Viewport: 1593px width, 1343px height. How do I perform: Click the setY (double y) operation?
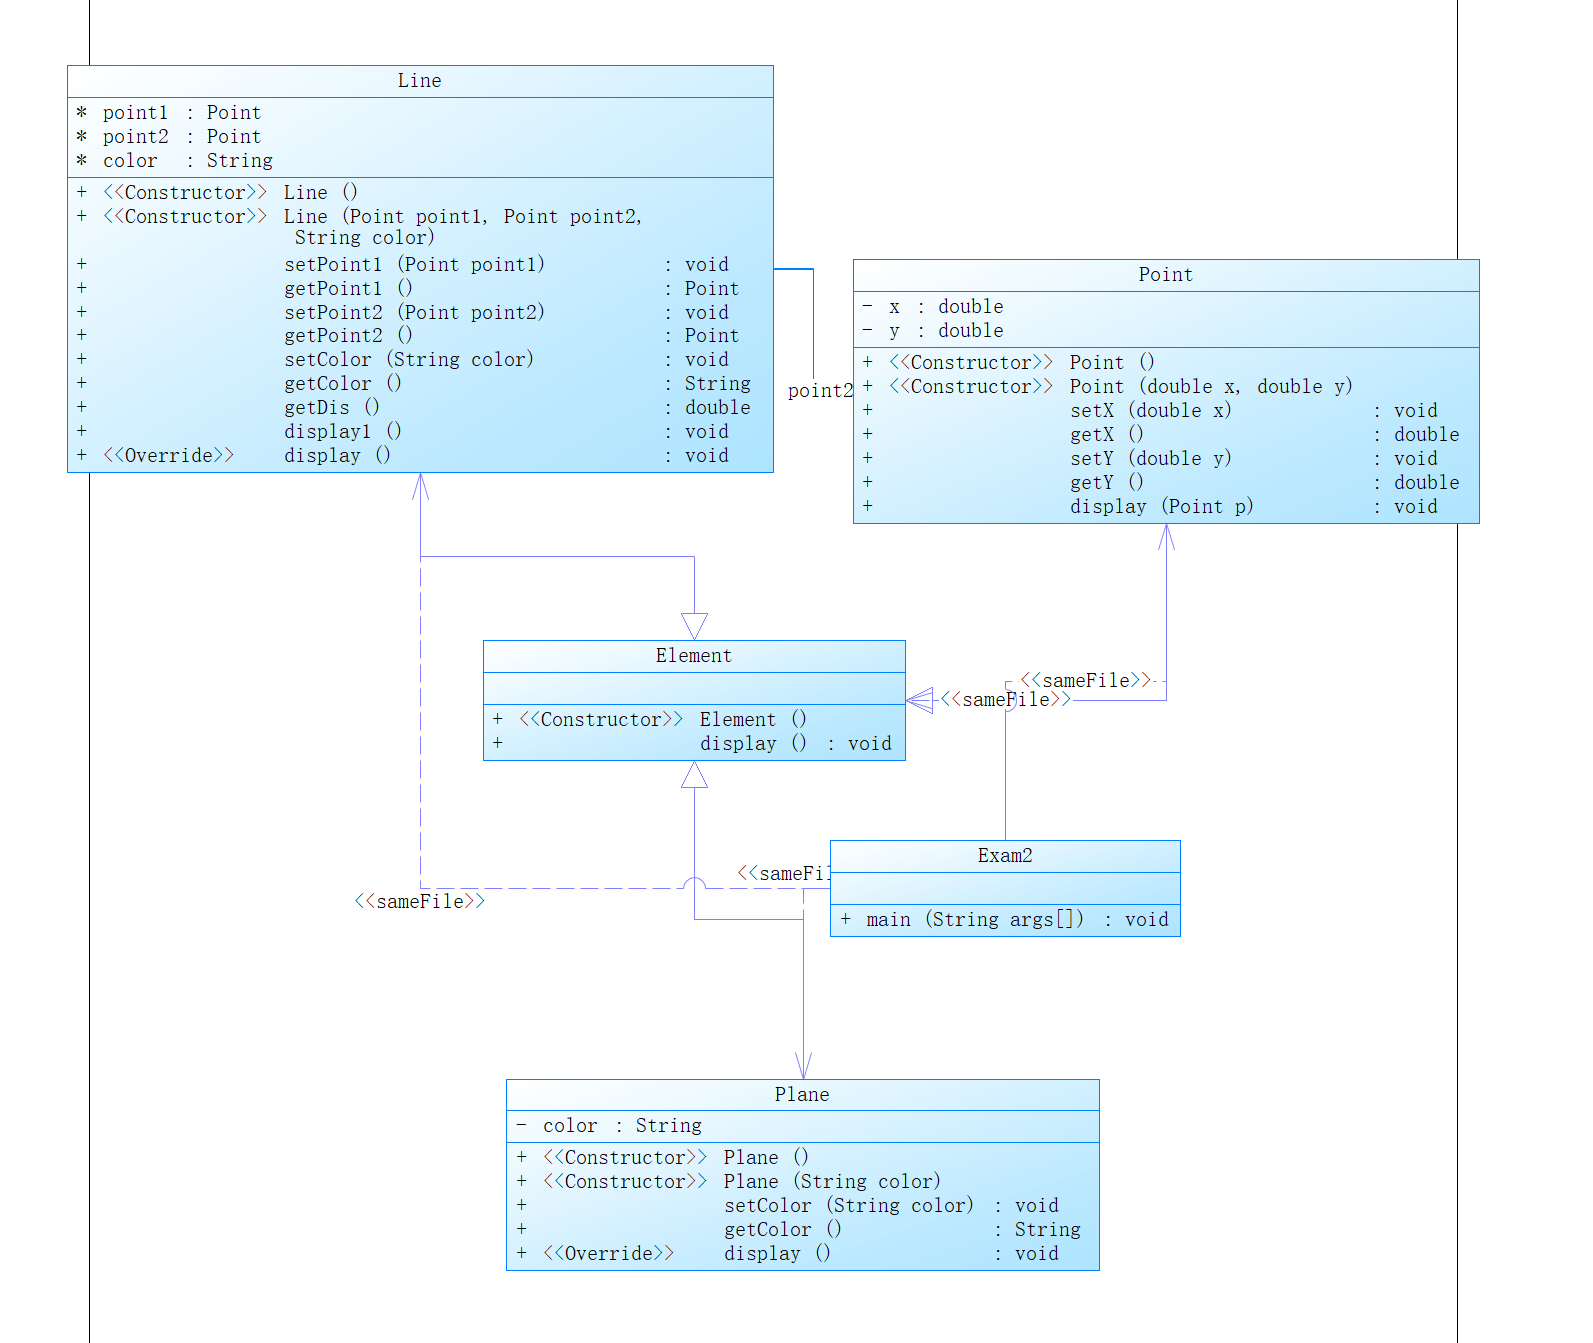coord(1151,459)
